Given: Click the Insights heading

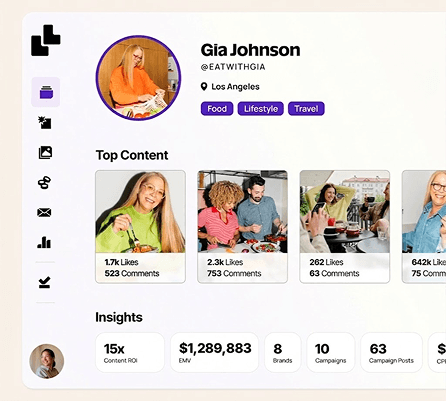Looking at the screenshot, I should 119,317.
